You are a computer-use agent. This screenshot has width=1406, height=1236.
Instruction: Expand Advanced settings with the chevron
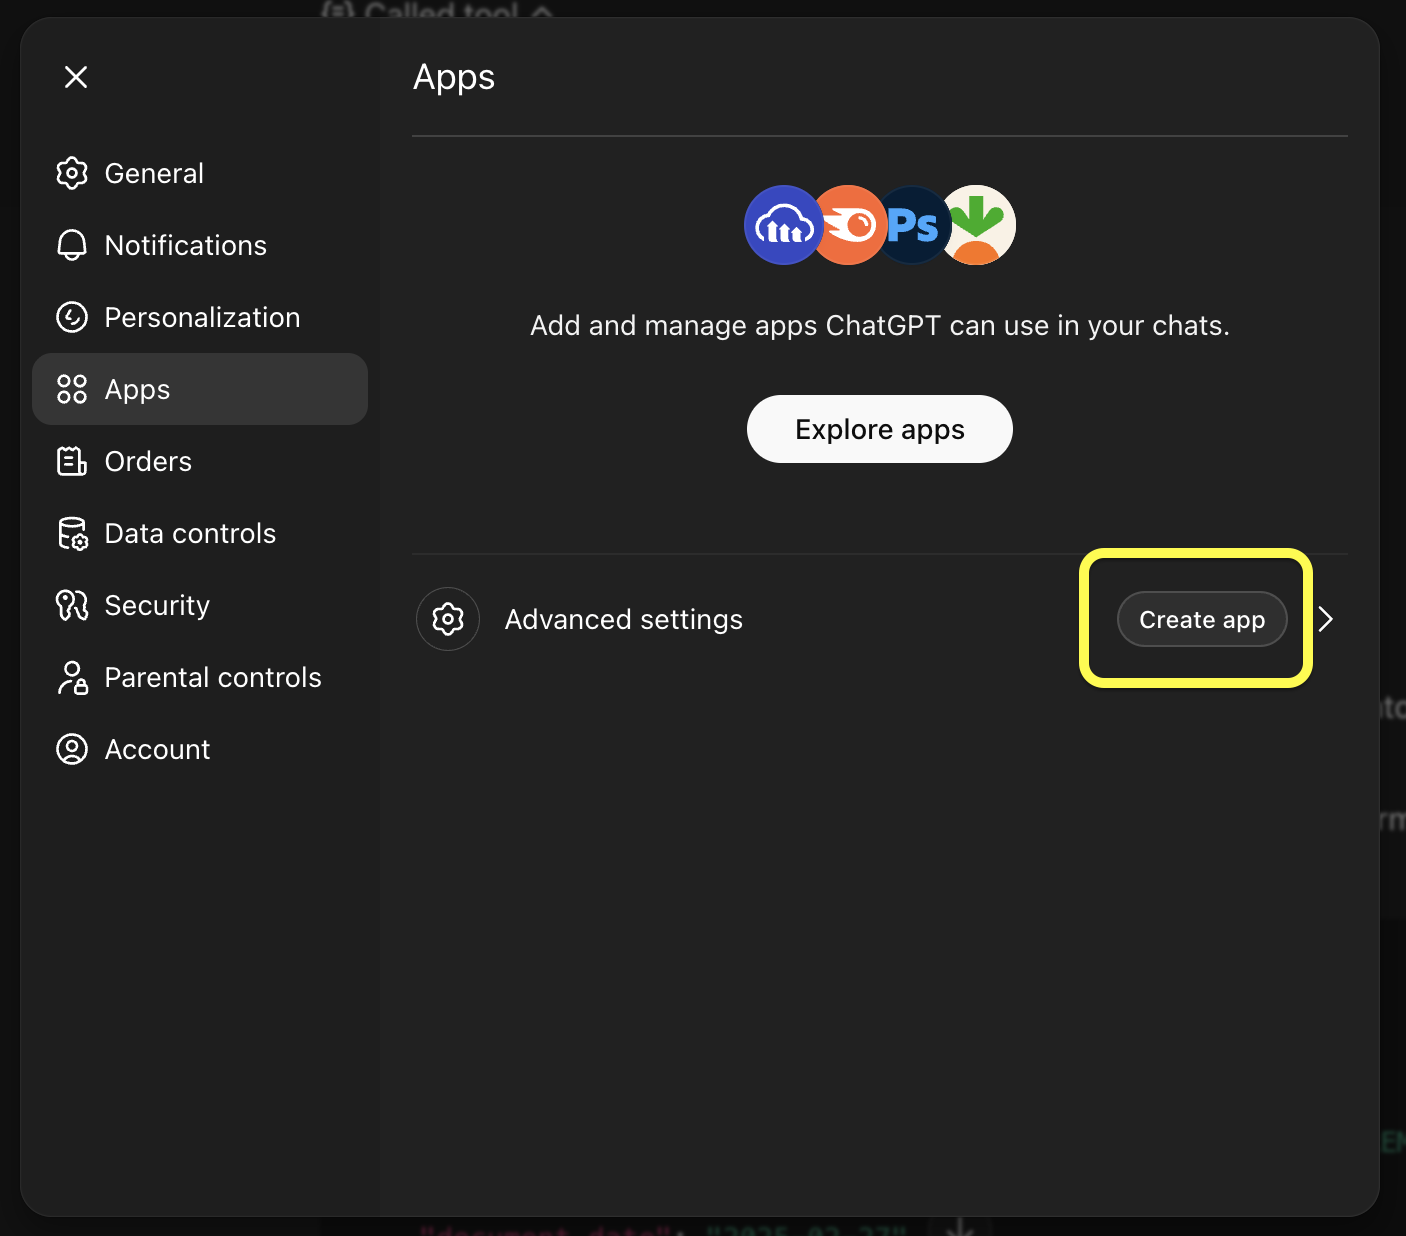tap(1325, 619)
